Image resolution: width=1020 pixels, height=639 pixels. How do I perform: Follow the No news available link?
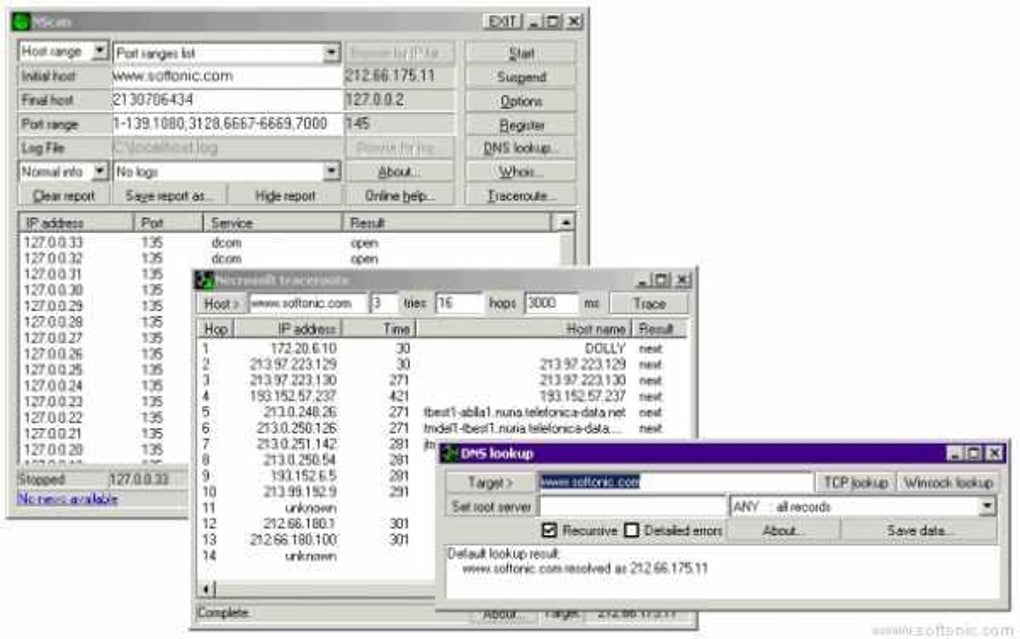click(68, 498)
